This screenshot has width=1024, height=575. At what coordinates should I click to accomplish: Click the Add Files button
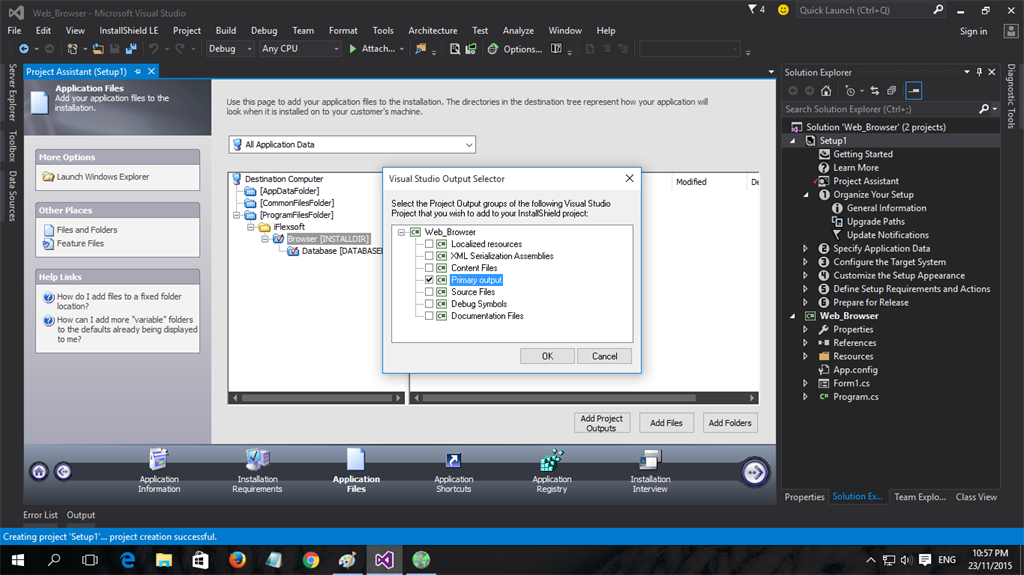coord(666,423)
